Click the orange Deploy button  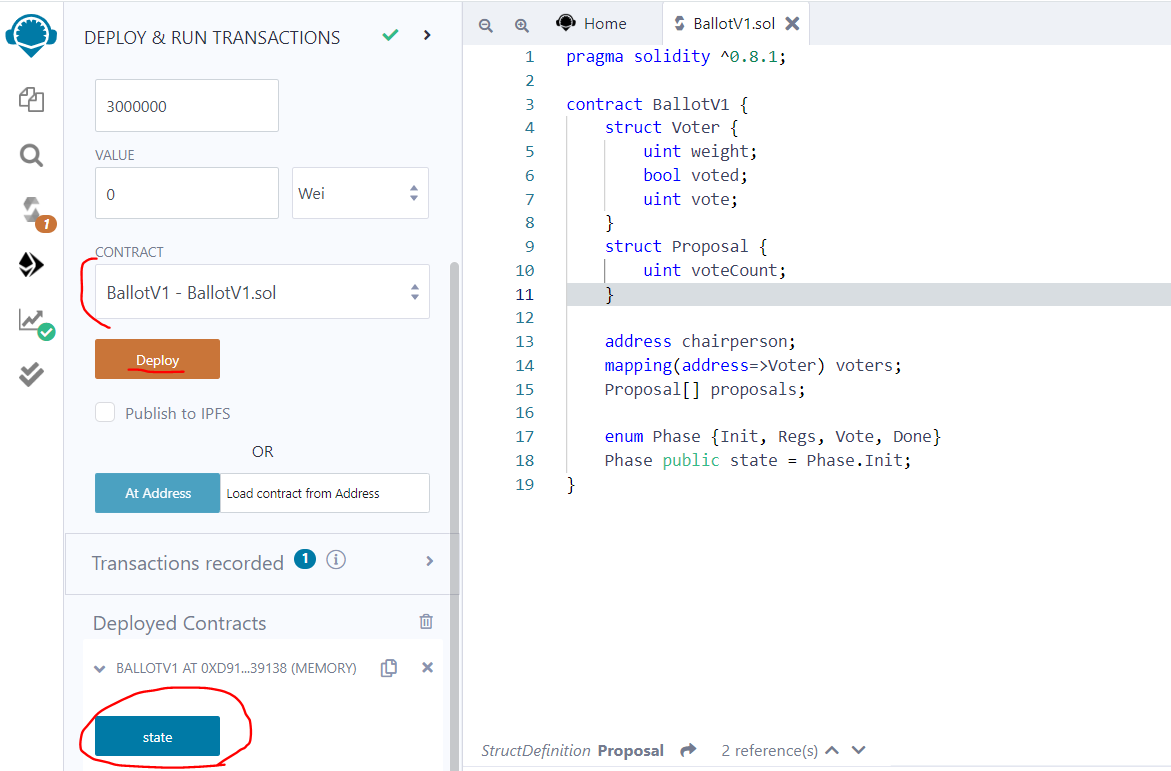coord(158,359)
